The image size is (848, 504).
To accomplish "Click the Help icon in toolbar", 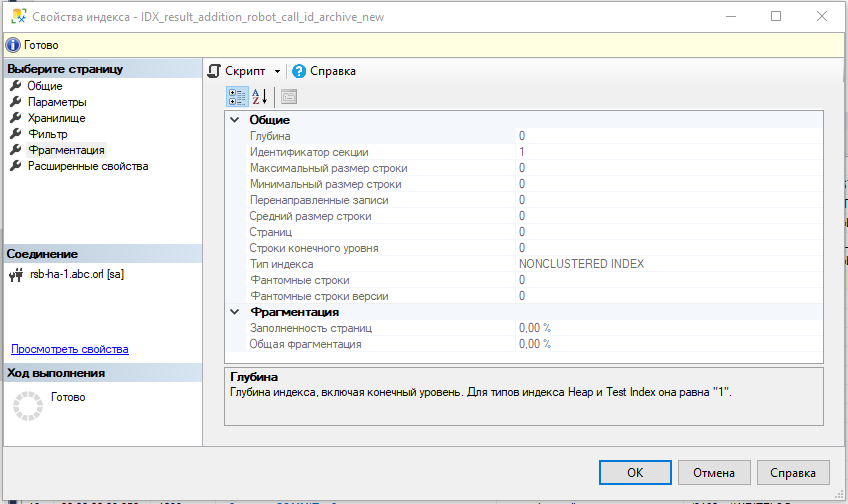I will (x=298, y=71).
